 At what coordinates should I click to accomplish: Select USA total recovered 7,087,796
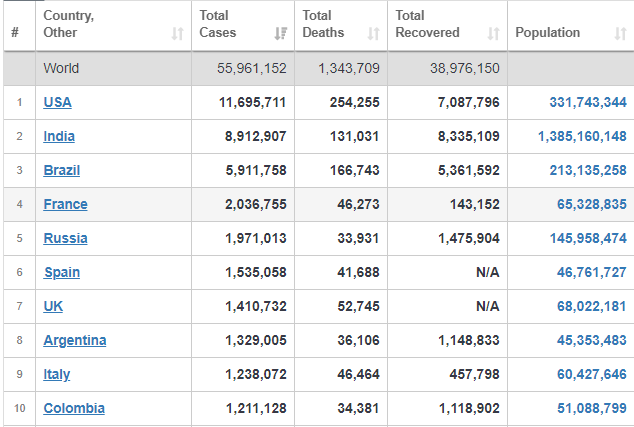[469, 102]
